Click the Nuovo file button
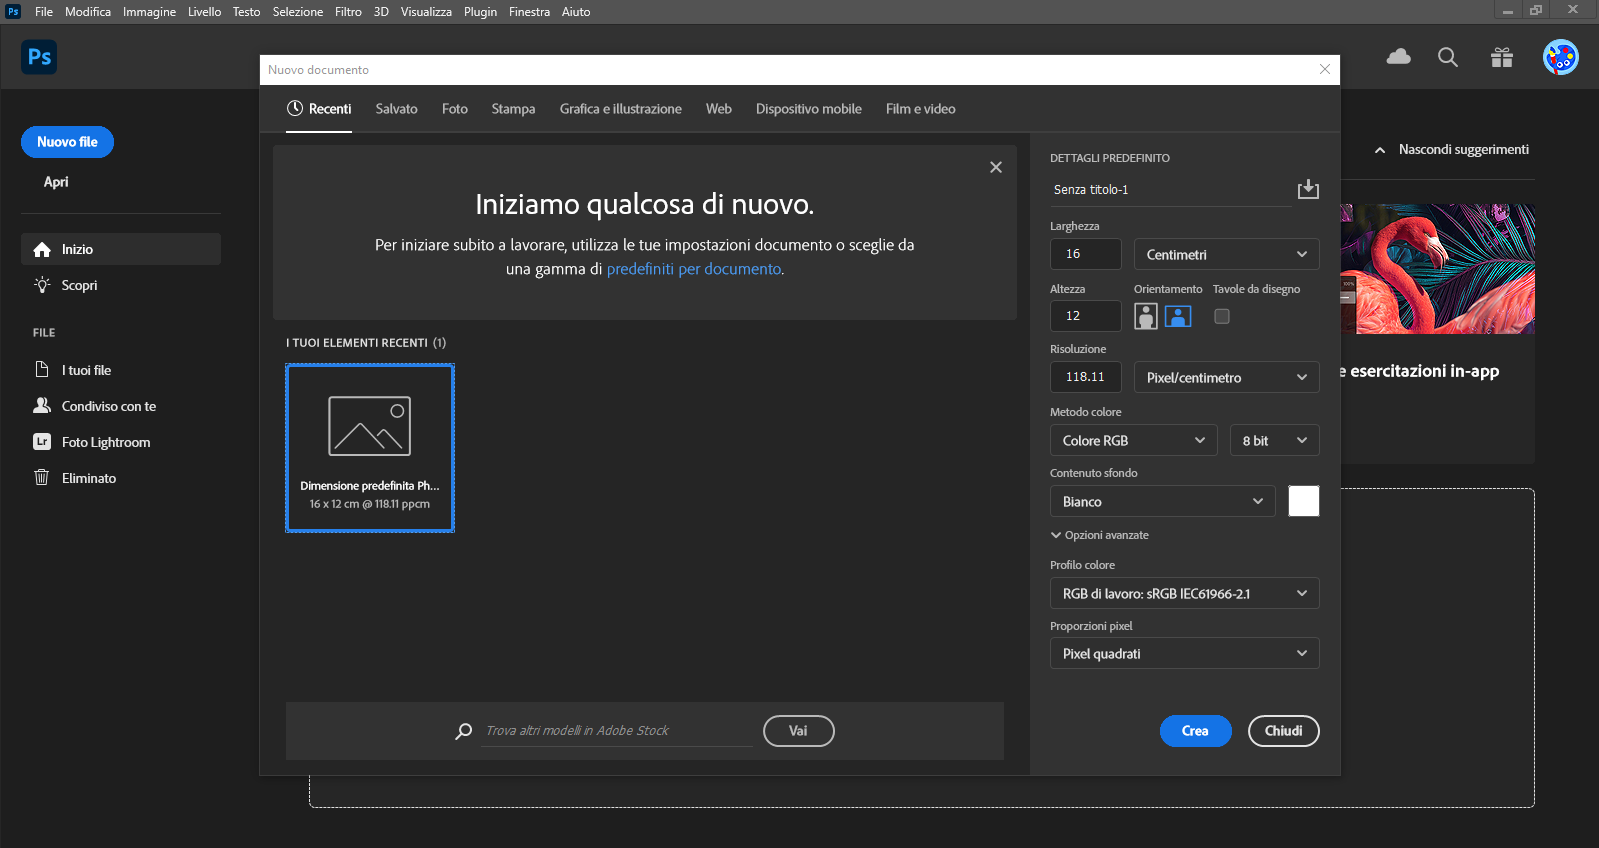The height and width of the screenshot is (848, 1599). 67,142
